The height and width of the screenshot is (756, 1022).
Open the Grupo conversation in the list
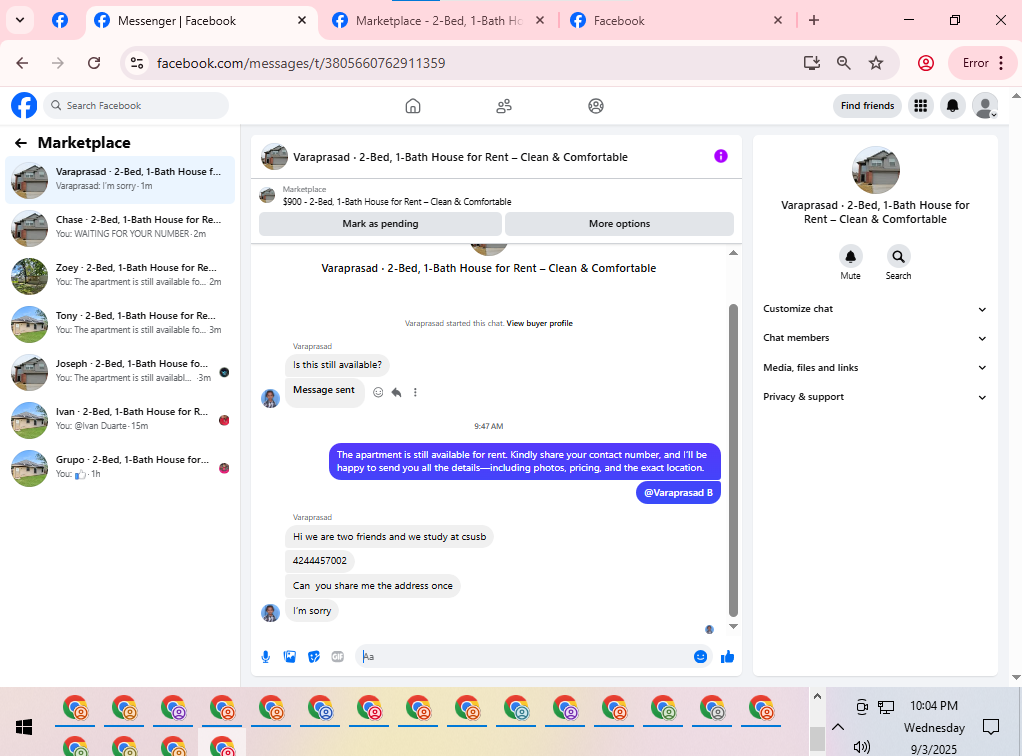coord(120,467)
